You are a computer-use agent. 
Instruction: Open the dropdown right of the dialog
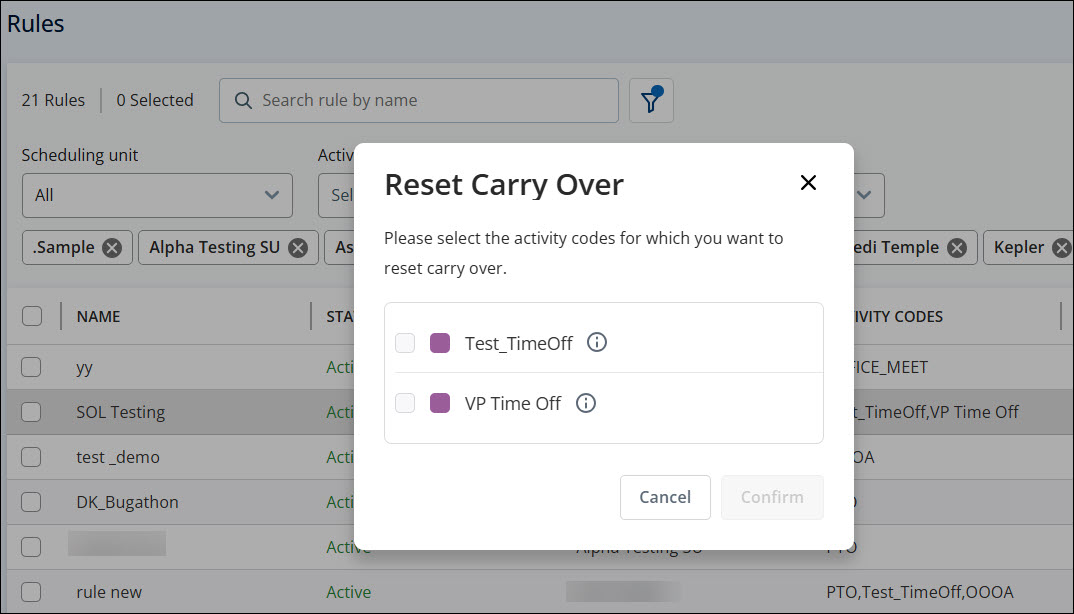tap(866, 195)
